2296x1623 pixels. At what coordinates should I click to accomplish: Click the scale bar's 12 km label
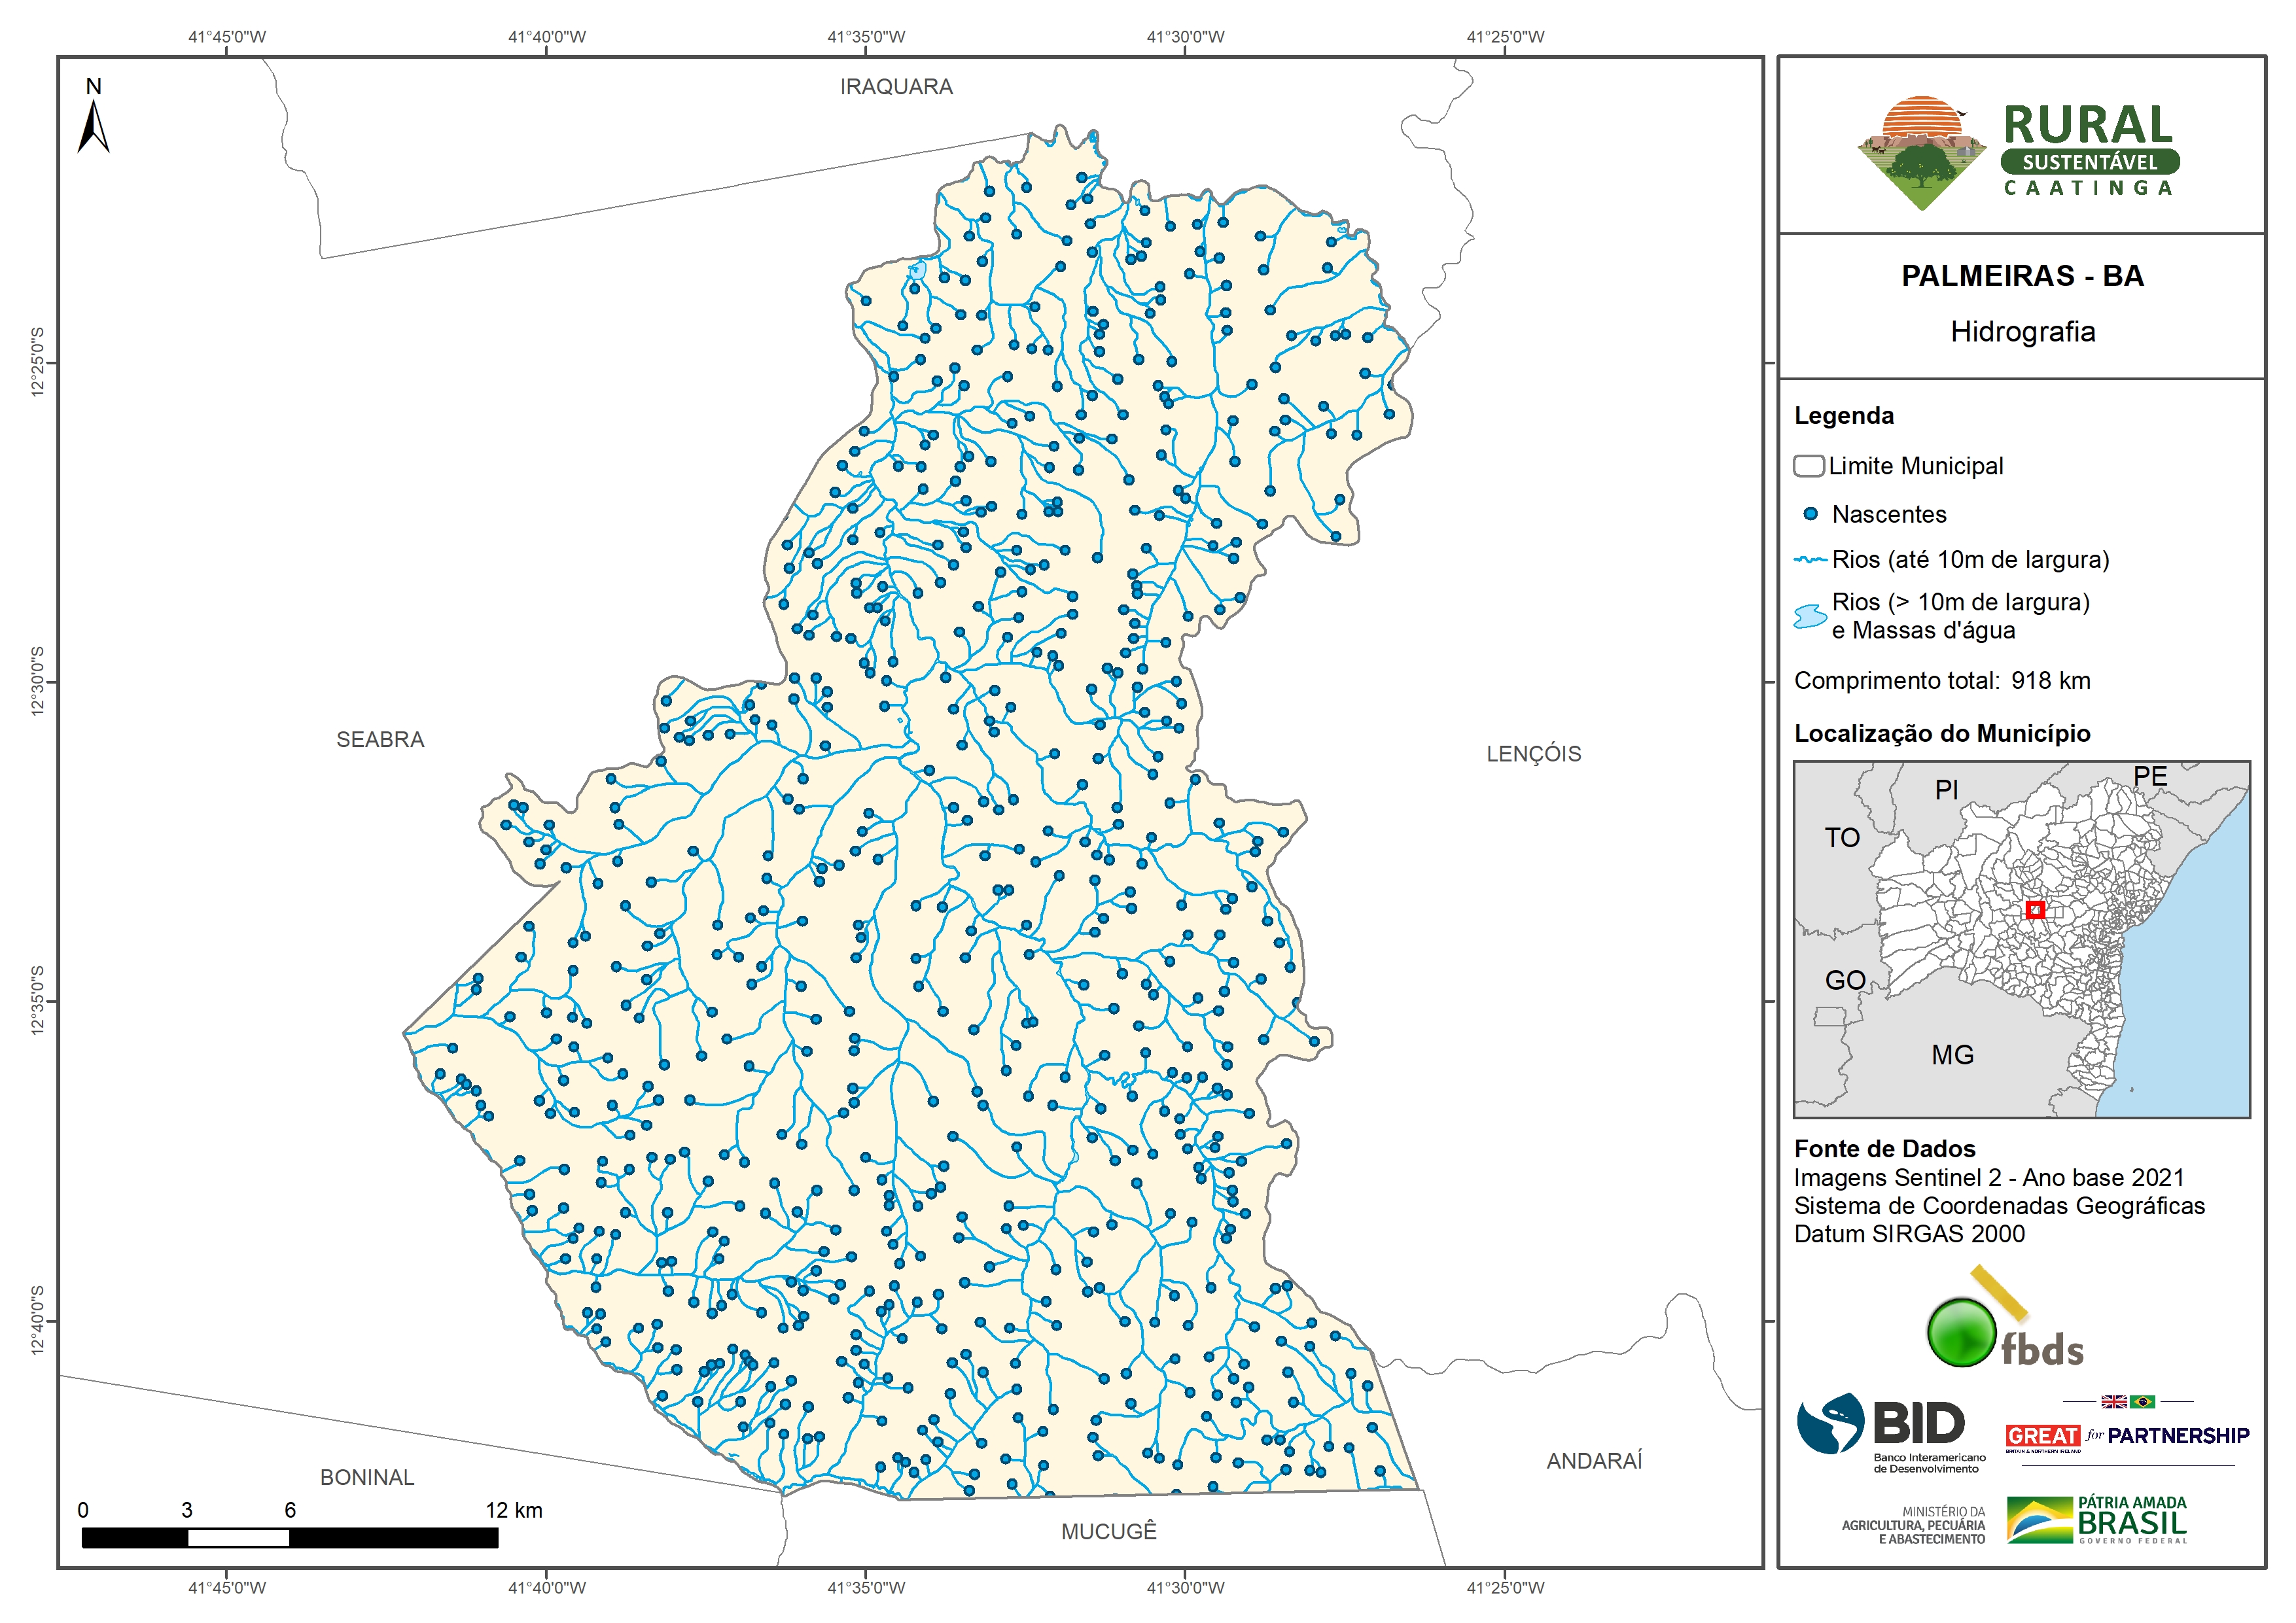click(x=514, y=1510)
